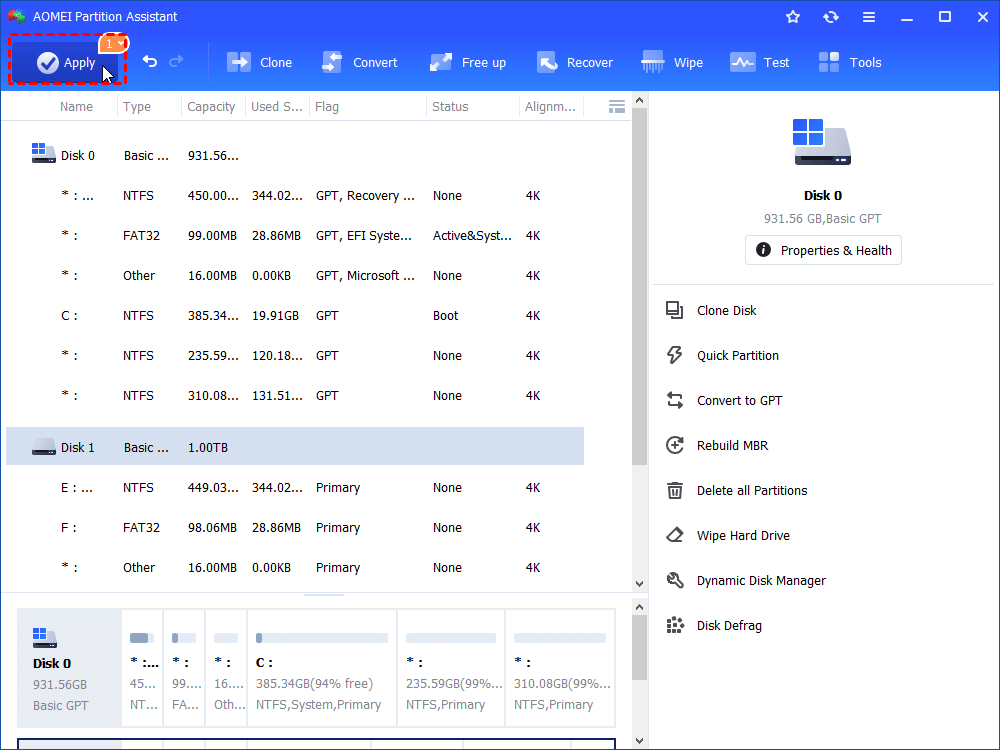Click the disk map scrollbar up arrow

[x=640, y=607]
